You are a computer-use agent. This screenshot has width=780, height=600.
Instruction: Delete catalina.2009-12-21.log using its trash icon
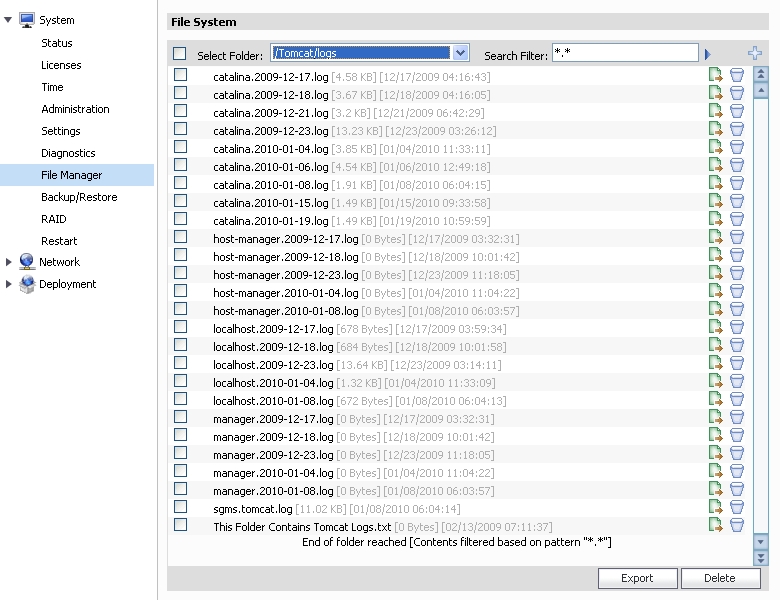click(x=737, y=111)
